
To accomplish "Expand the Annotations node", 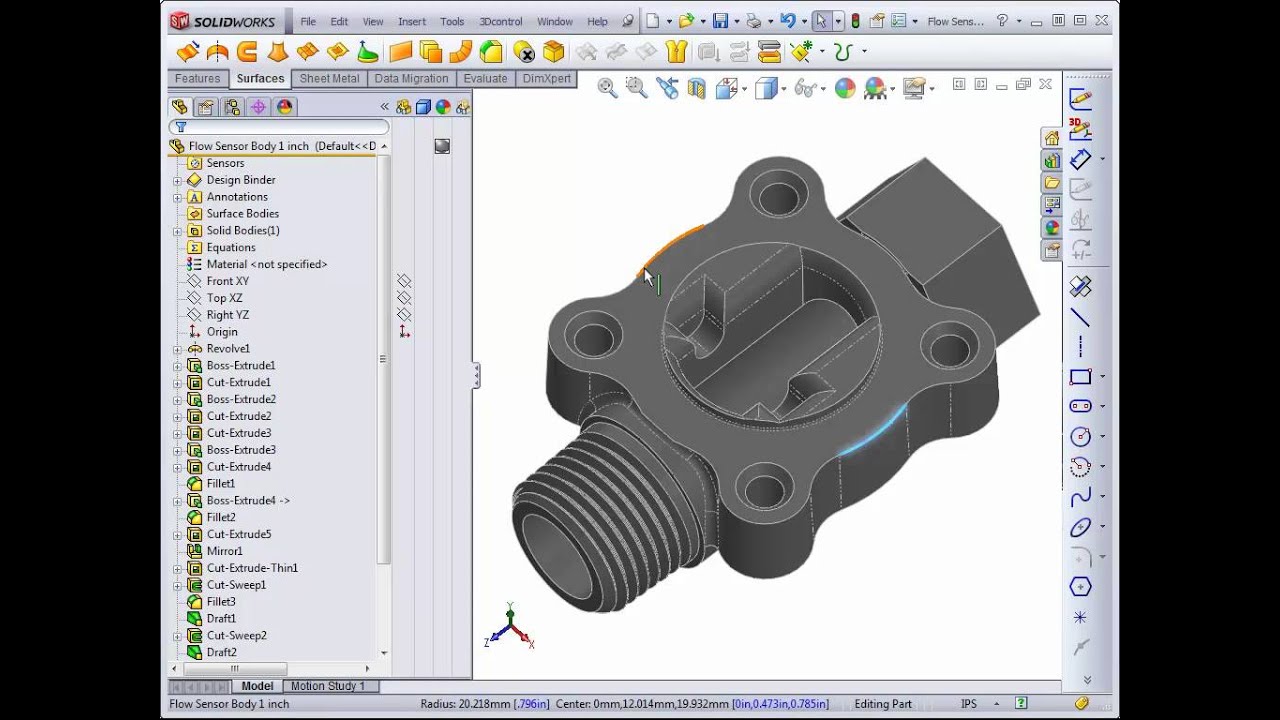I will tap(178, 197).
